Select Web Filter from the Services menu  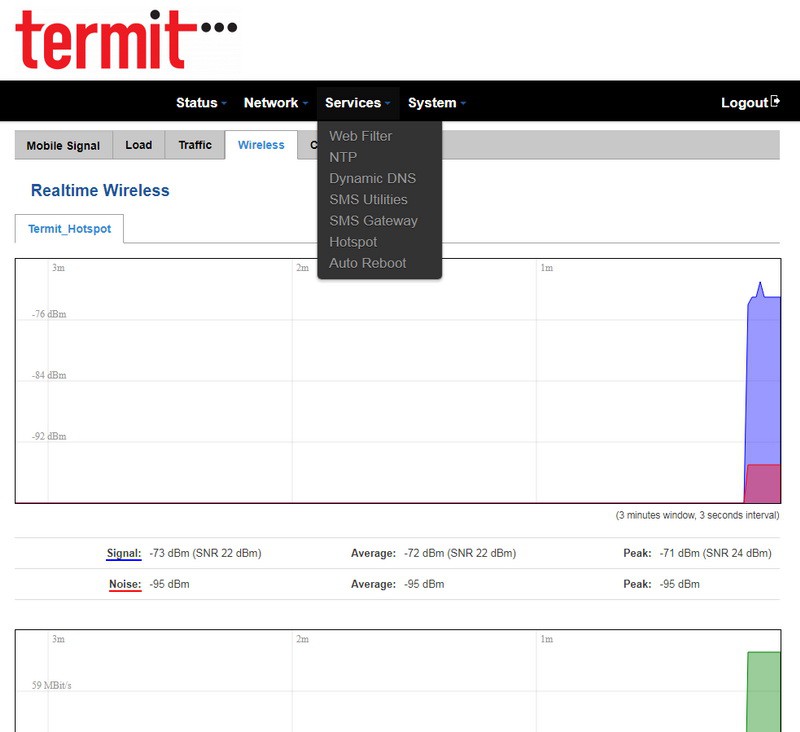360,136
